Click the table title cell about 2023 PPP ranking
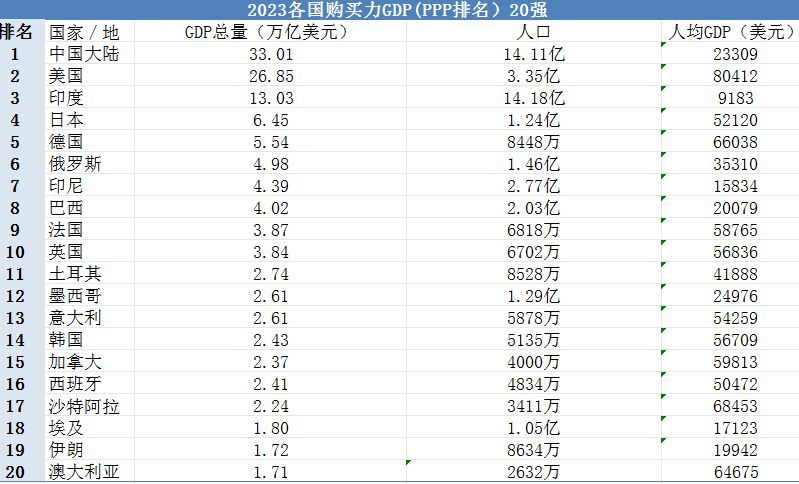799x484 pixels. pyautogui.click(x=400, y=10)
